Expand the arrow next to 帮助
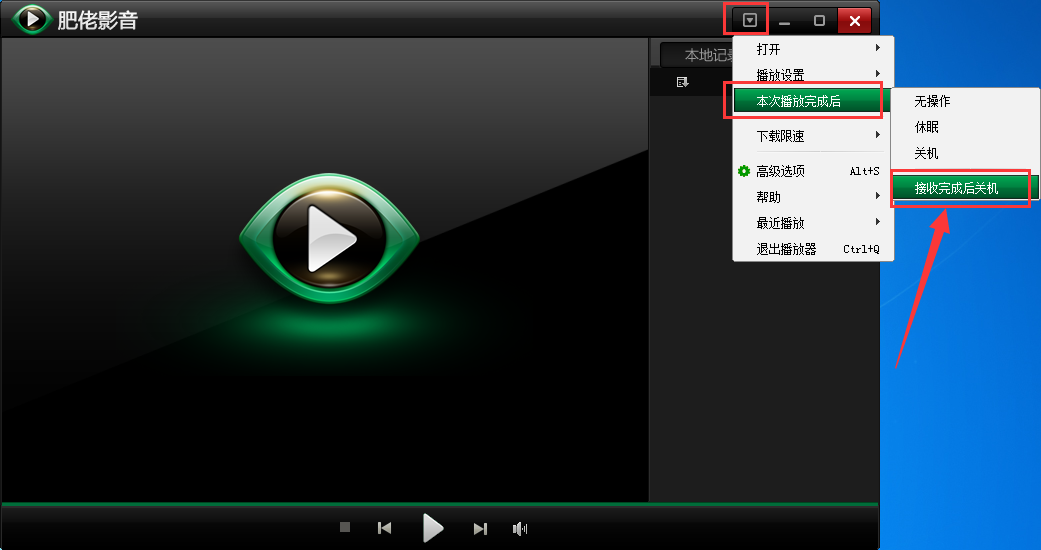Screen dimensions: 1041x550 878,196
